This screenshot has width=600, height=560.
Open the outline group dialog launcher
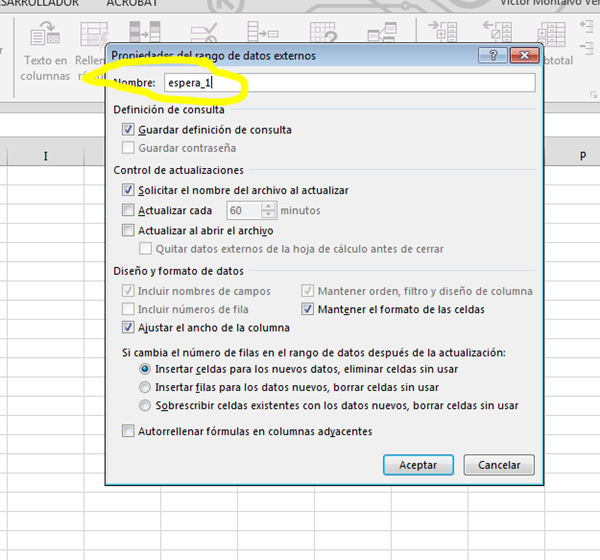tap(593, 95)
